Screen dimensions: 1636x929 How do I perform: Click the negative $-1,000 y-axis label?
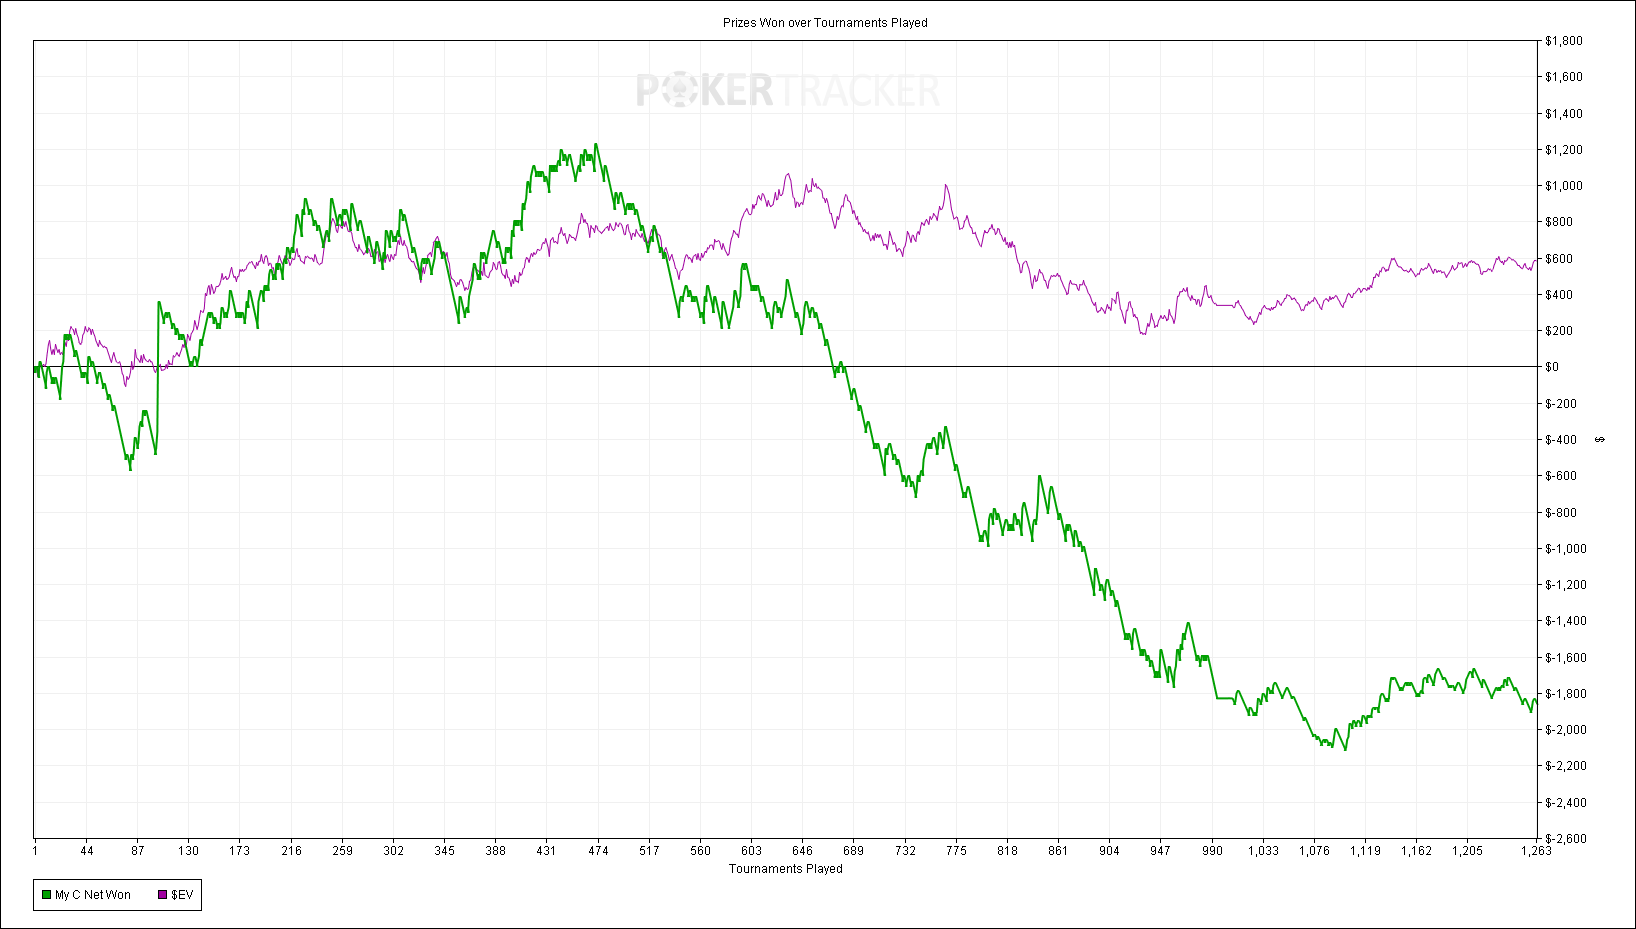(1566, 549)
